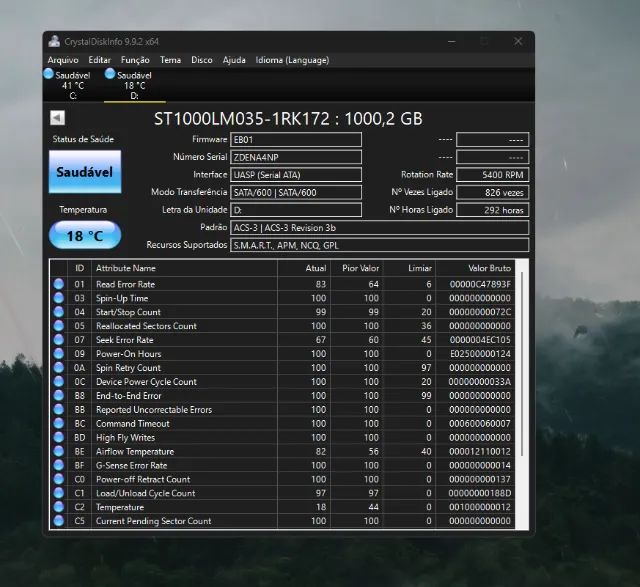
Task: Select the Power-On Hours attribute name
Action: 129,354
